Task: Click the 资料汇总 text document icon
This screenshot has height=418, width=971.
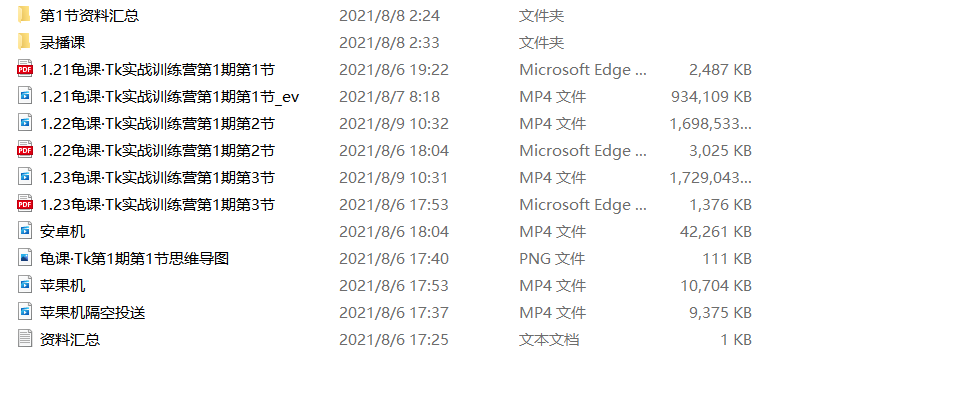Action: click(x=25, y=339)
